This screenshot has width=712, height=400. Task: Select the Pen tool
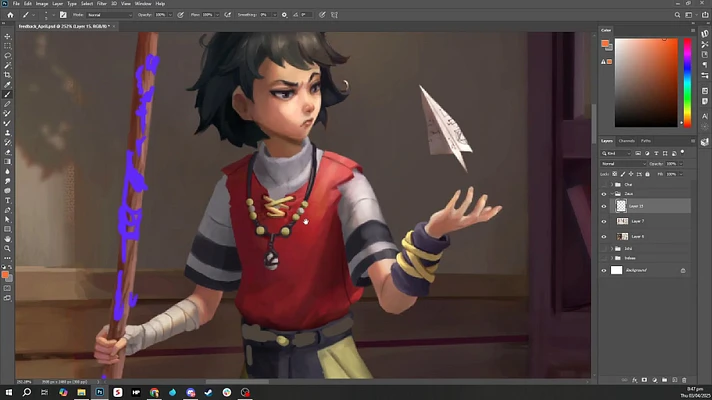click(7, 210)
